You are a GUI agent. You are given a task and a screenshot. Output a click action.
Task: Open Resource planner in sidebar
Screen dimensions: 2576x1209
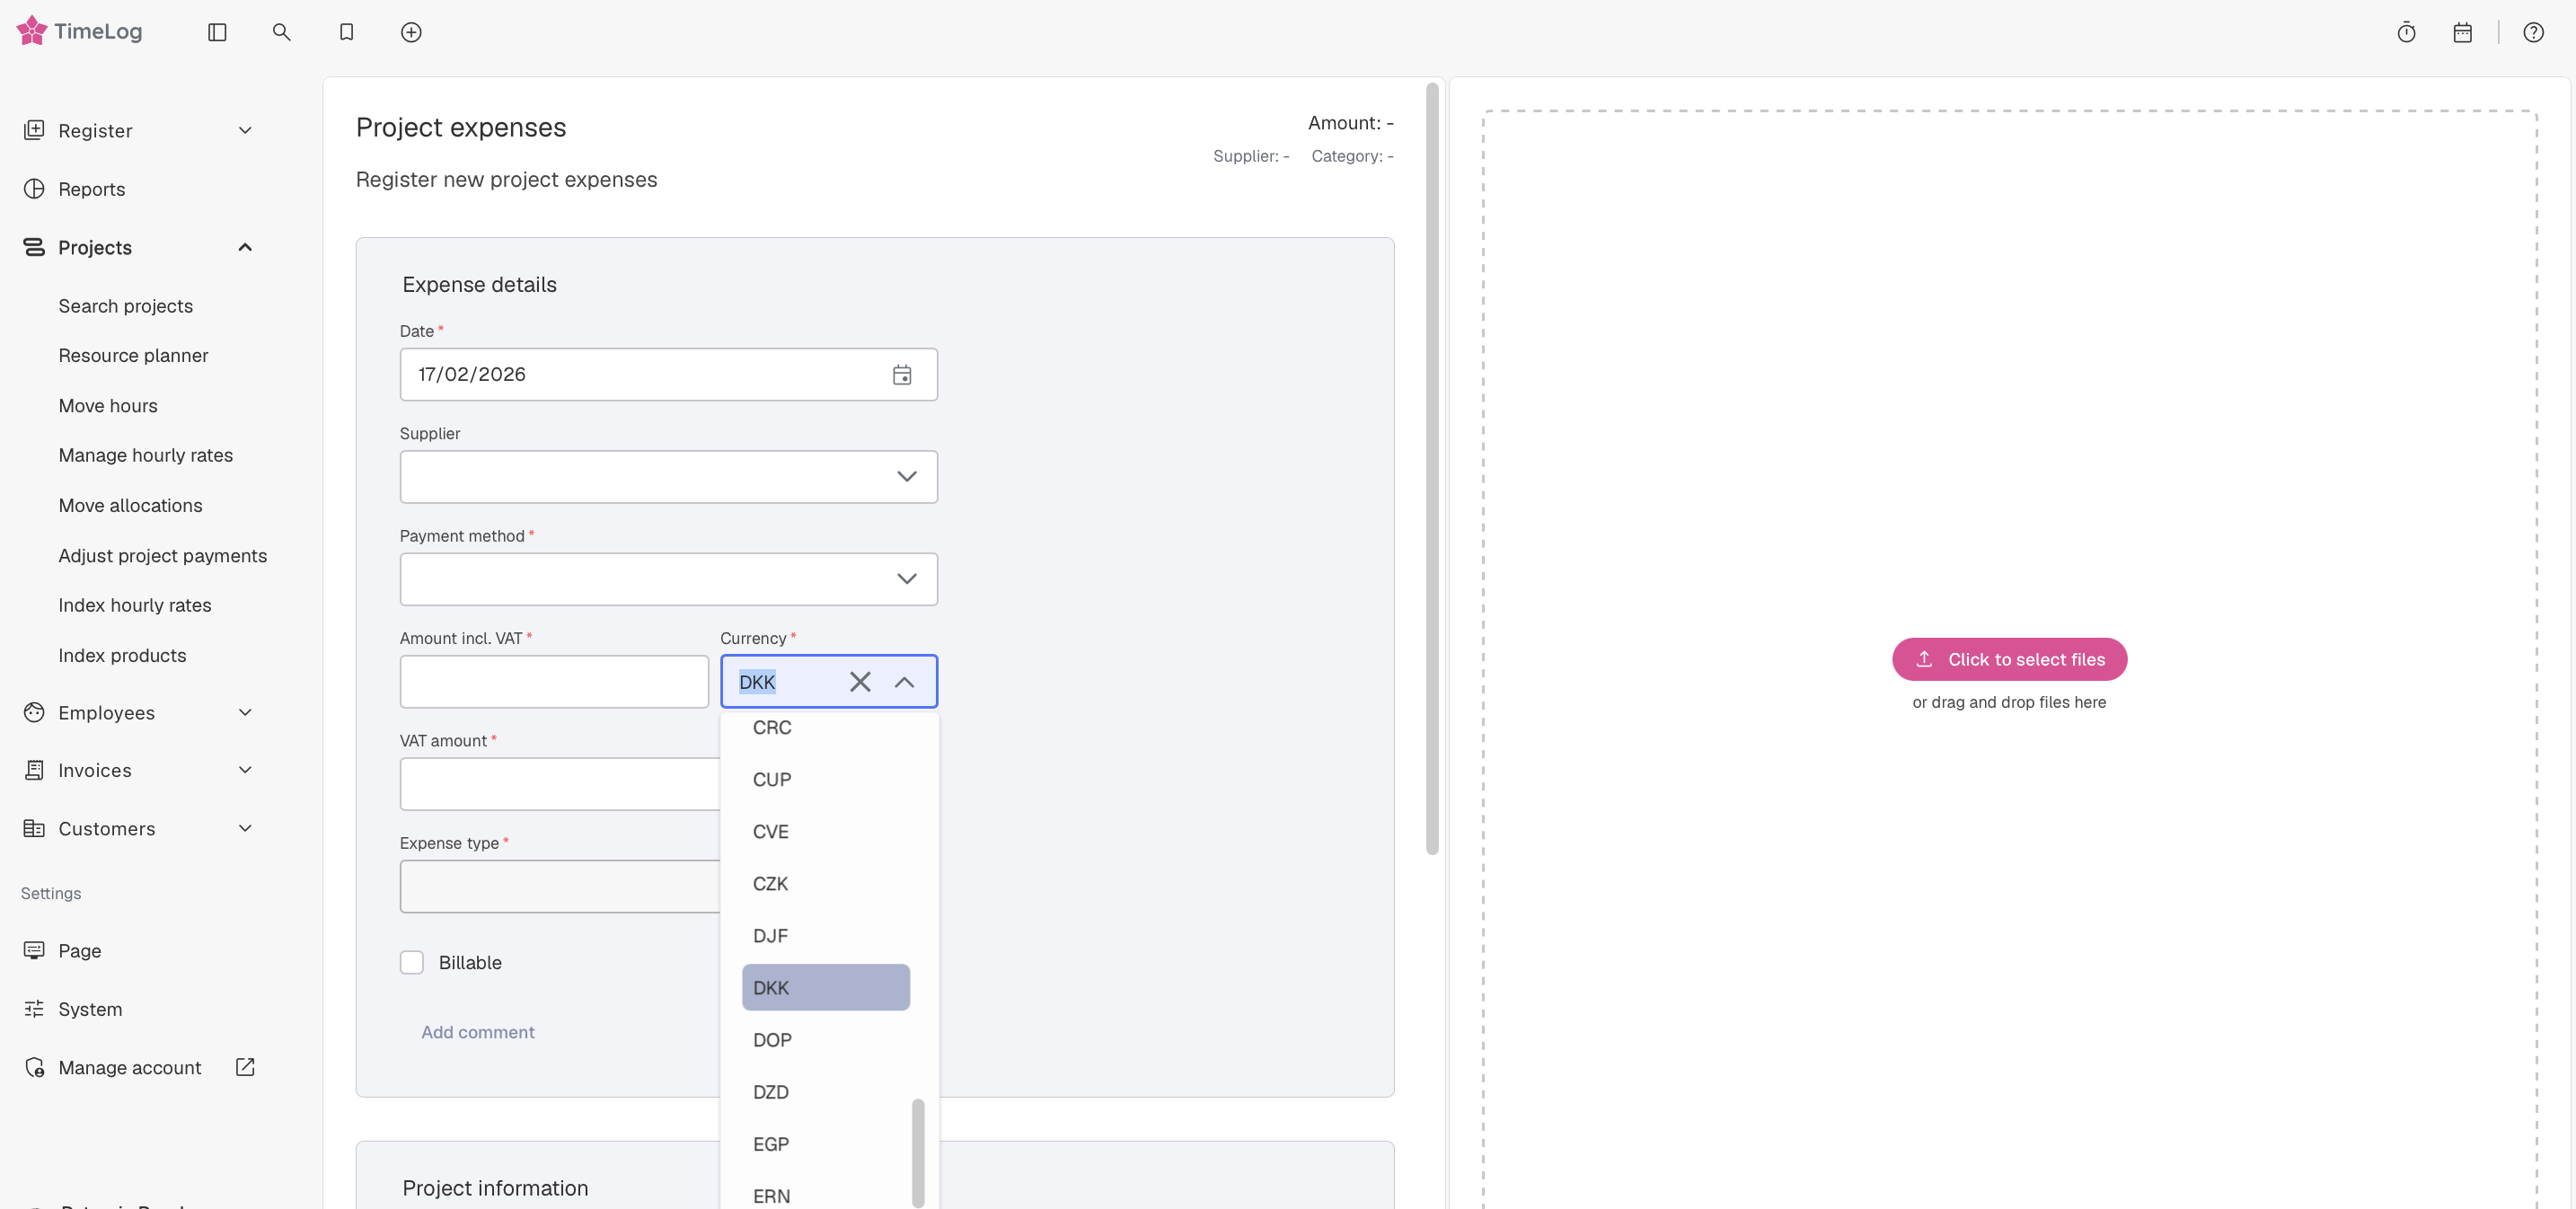coord(133,356)
